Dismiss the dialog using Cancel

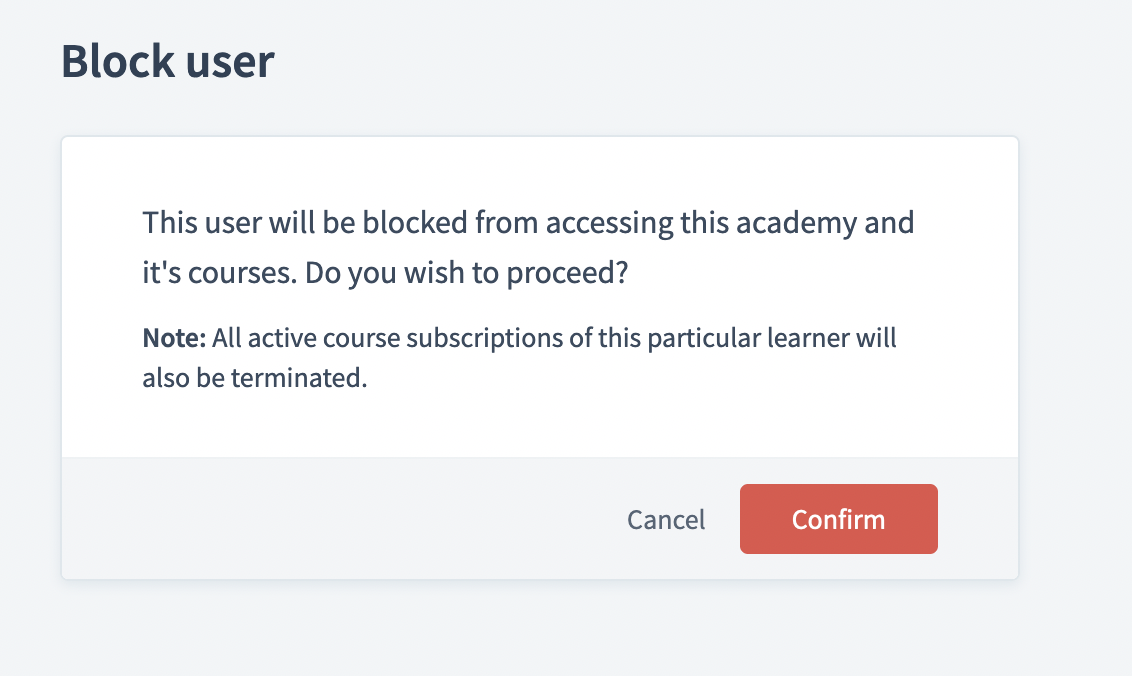(666, 519)
